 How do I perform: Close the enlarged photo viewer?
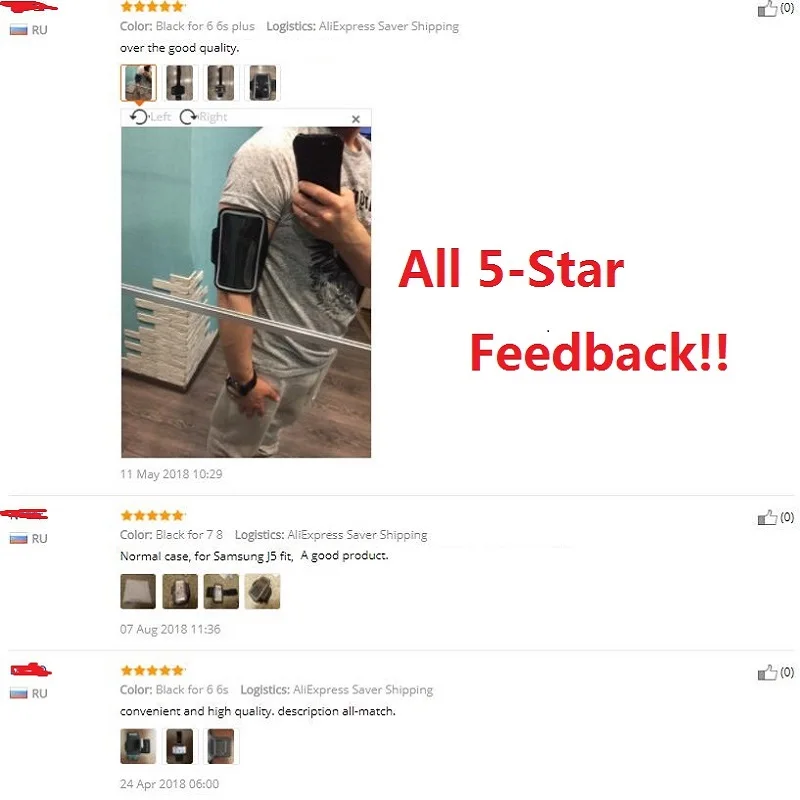pos(356,119)
